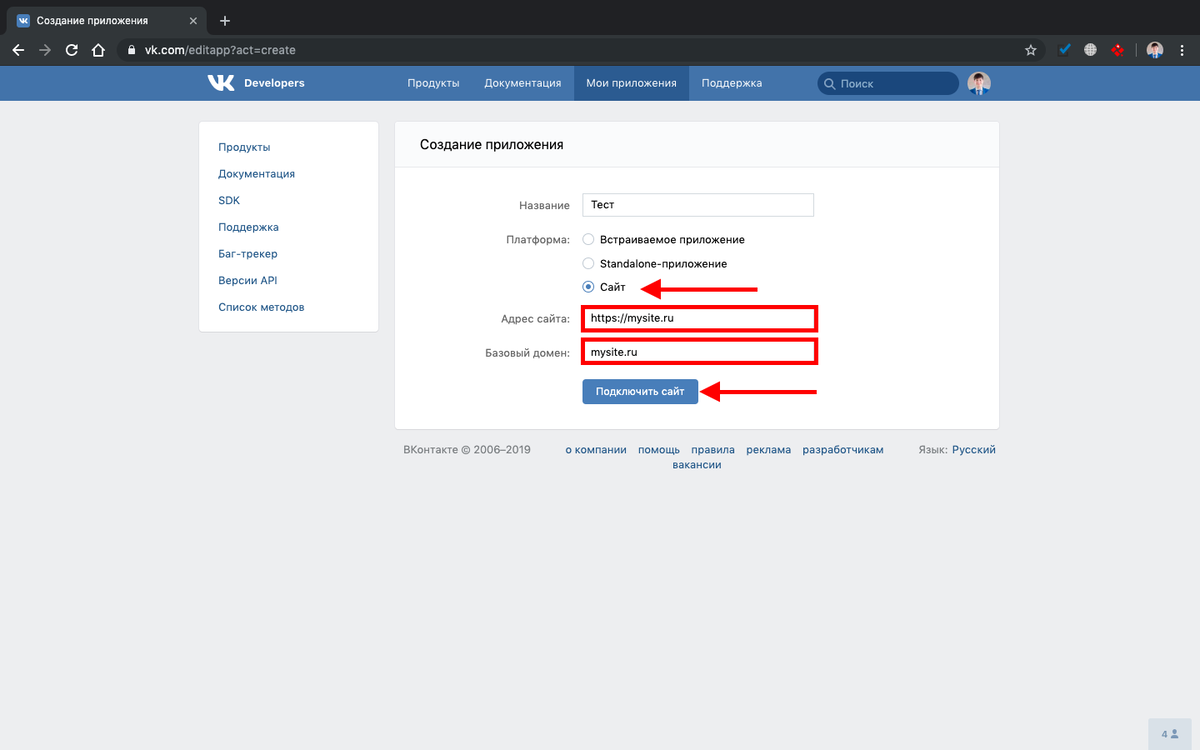The width and height of the screenshot is (1200, 750).
Task: Focus the Адрес сайта input field
Action: pyautogui.click(x=699, y=318)
